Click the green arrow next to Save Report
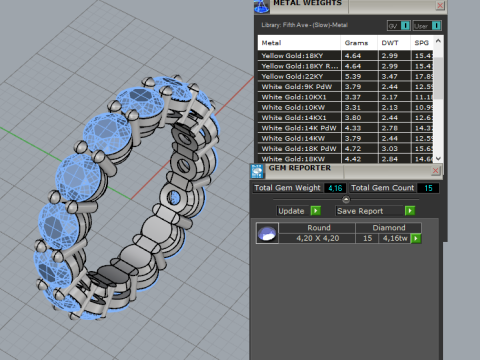 pos(410,211)
